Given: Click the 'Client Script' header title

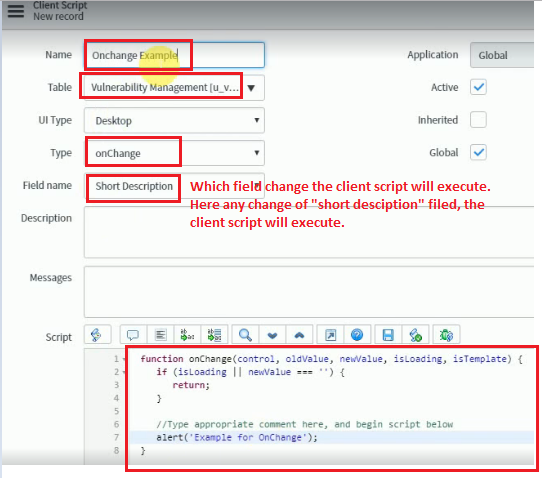Looking at the screenshot, I should click(x=60, y=5).
